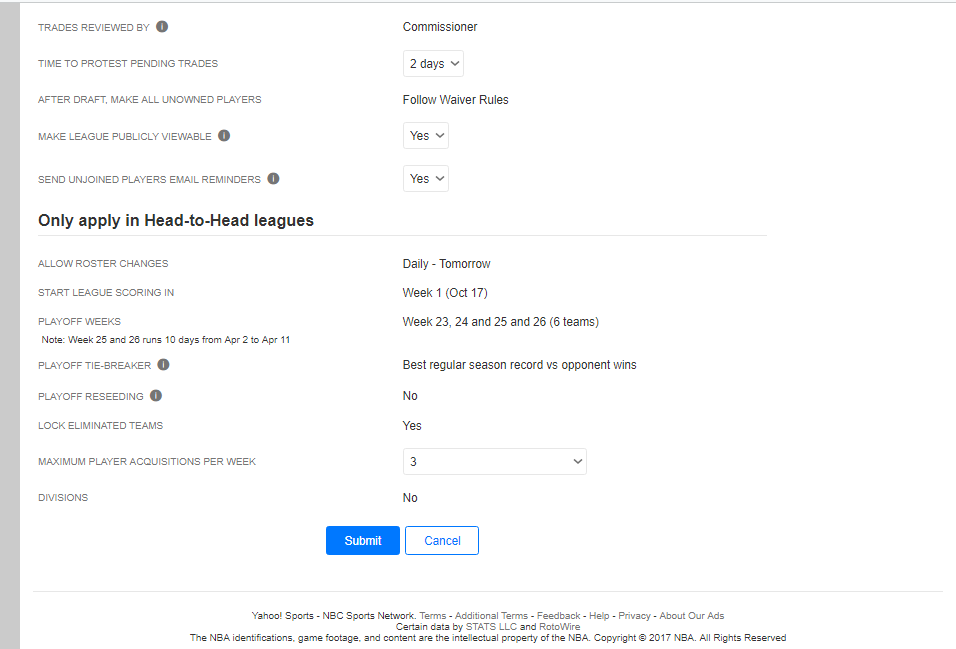Image resolution: width=956 pixels, height=649 pixels.
Task: Click the Playoff Reseeding info icon
Action: 156,396
